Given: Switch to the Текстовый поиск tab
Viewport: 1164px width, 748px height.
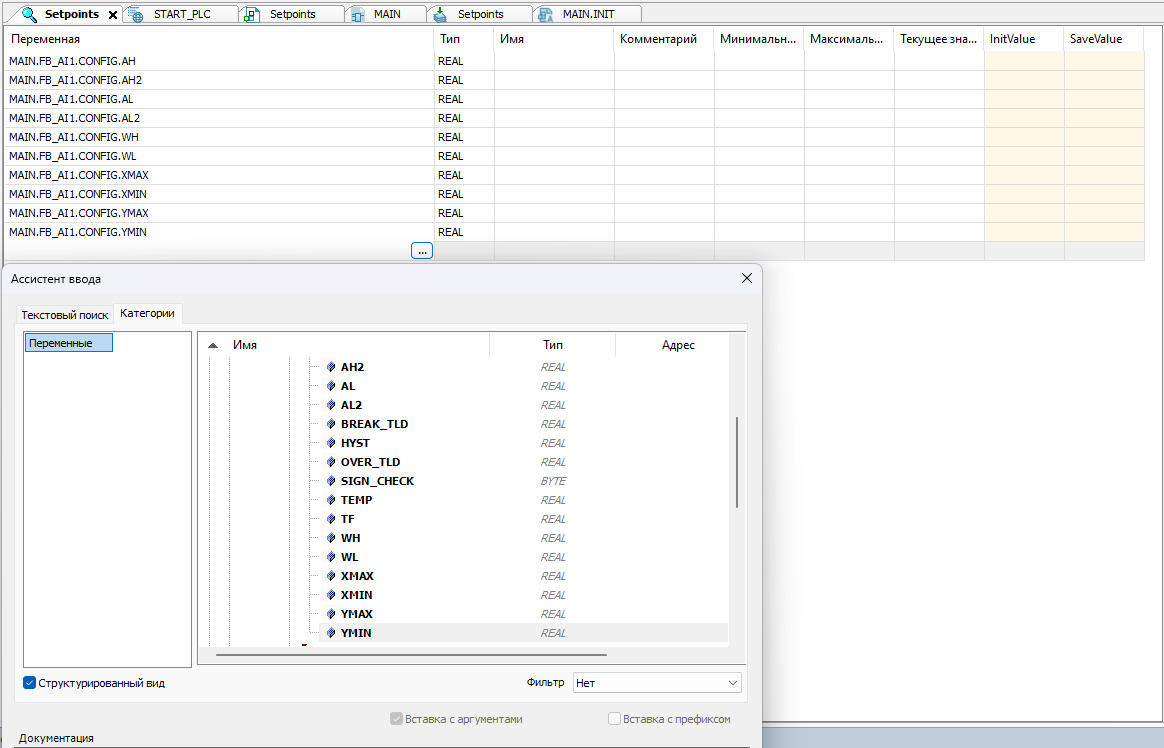Looking at the screenshot, I should pos(64,314).
